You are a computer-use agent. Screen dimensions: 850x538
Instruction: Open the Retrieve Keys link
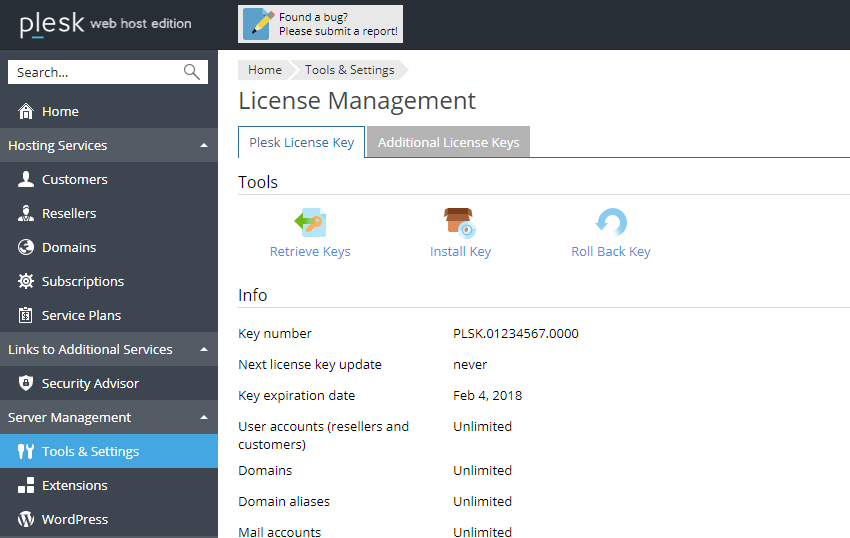click(x=310, y=252)
